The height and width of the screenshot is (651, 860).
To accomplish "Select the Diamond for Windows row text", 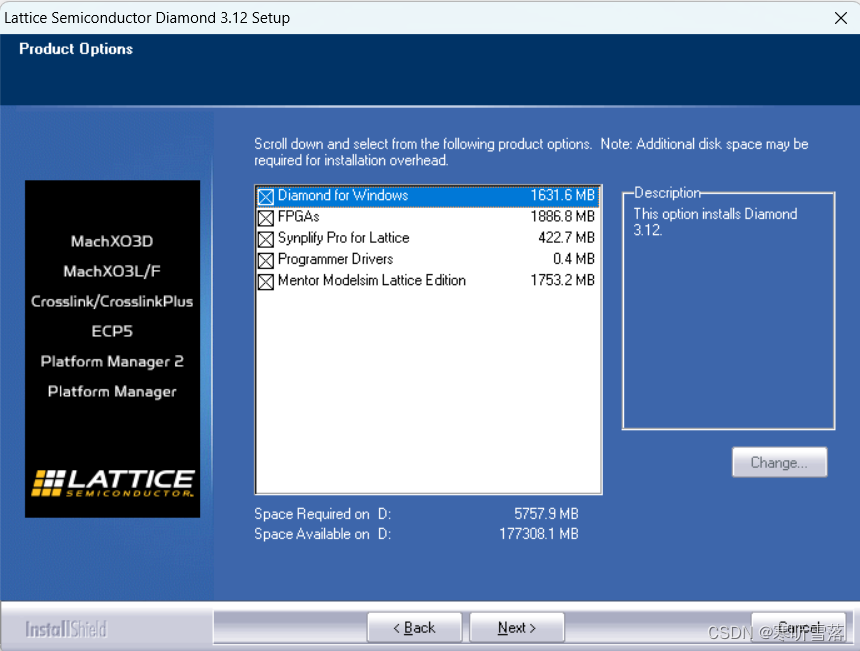I will tap(343, 196).
